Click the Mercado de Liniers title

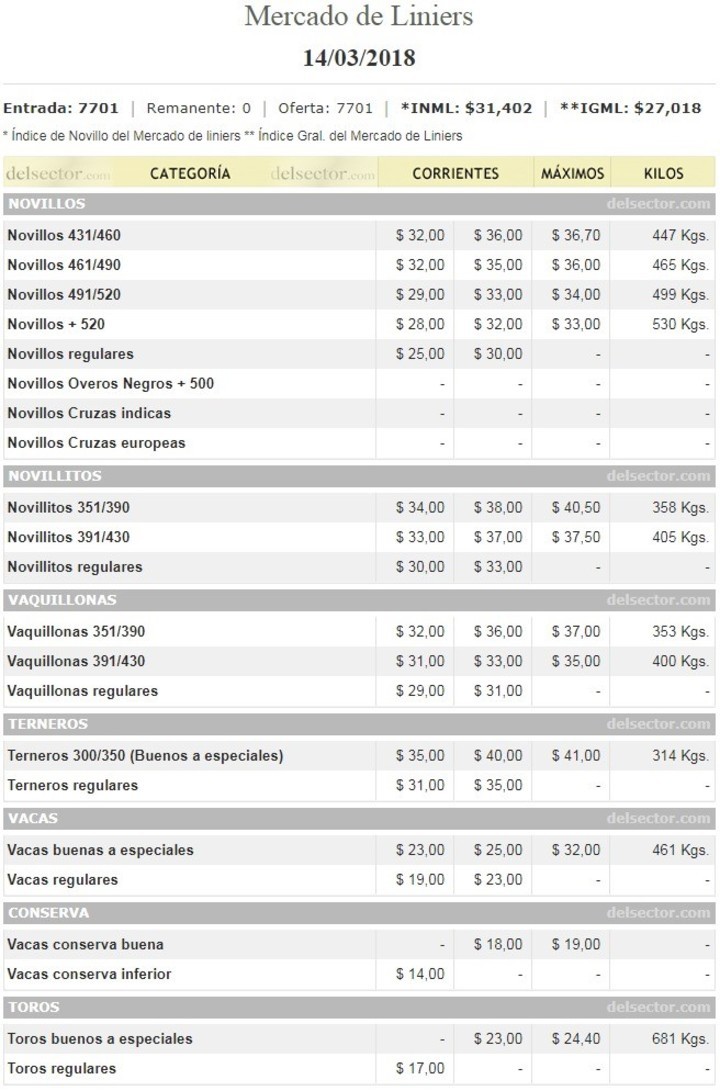coord(359,17)
